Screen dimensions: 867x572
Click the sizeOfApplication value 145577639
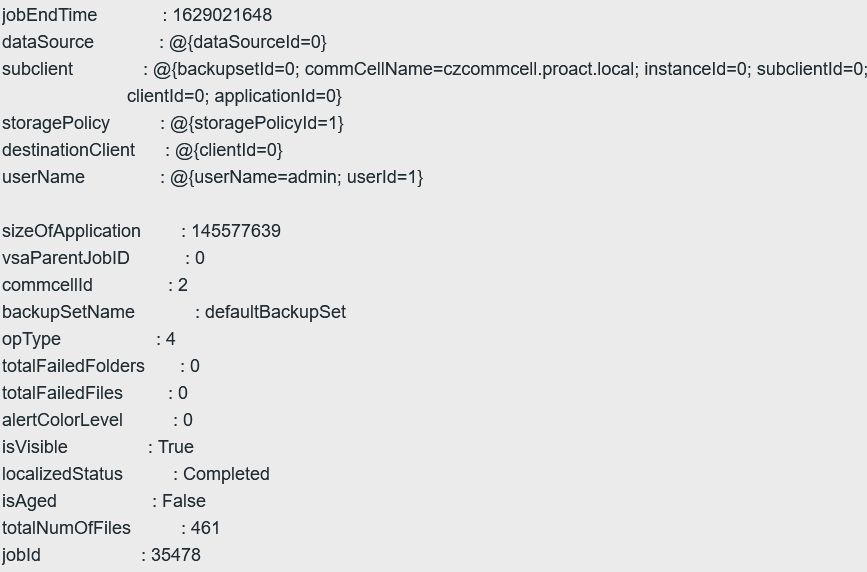point(236,231)
